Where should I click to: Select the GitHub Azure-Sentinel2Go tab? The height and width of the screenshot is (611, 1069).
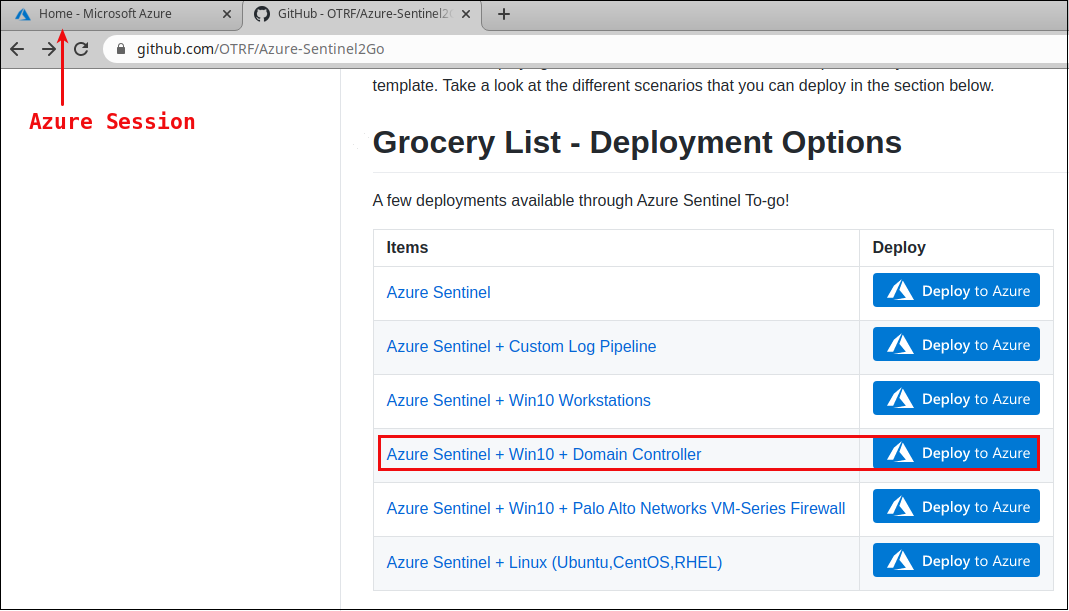pyautogui.click(x=355, y=14)
